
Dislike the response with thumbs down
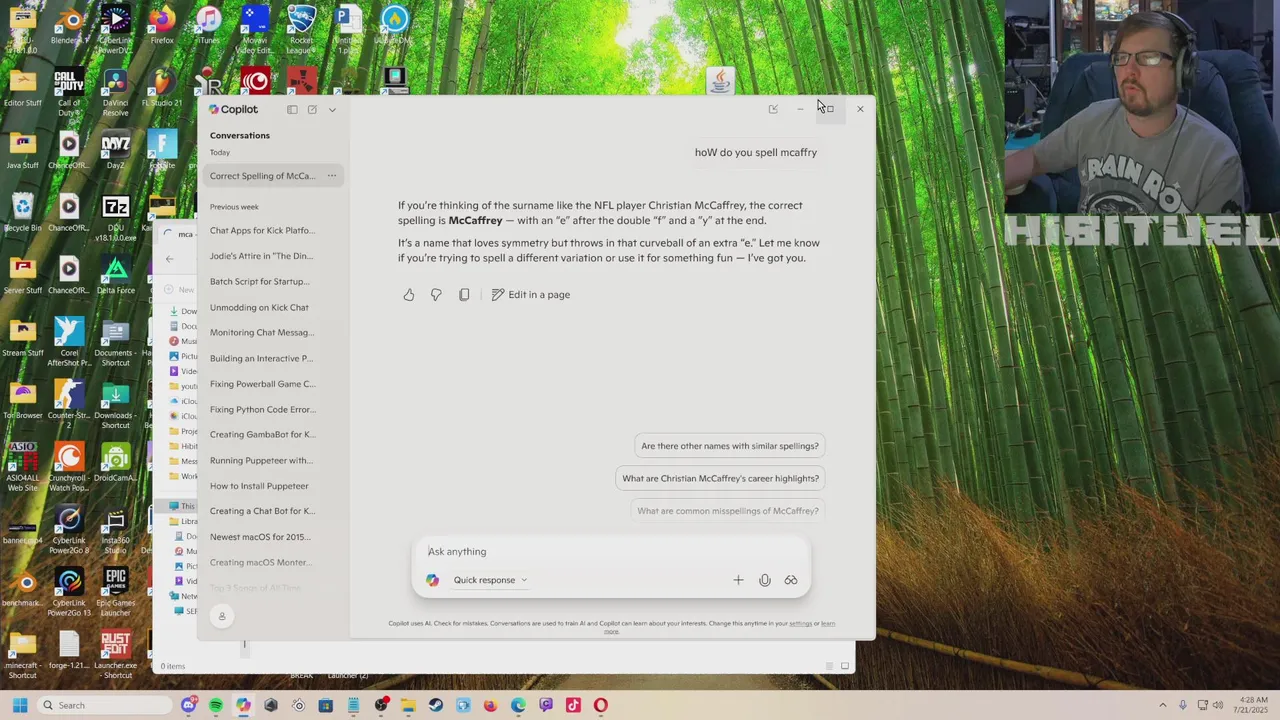tap(436, 295)
